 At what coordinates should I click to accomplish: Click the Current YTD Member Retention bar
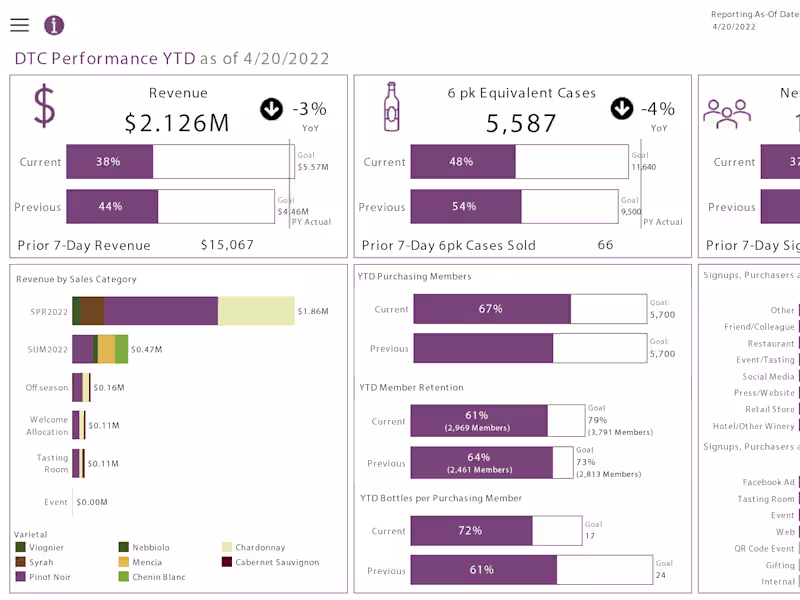tap(480, 421)
